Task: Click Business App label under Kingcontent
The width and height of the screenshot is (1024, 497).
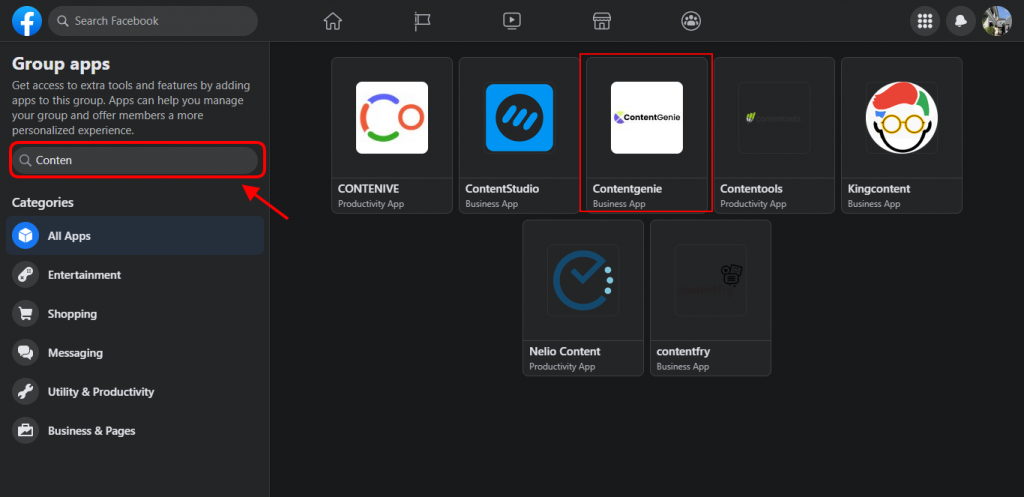Action: click(x=874, y=204)
